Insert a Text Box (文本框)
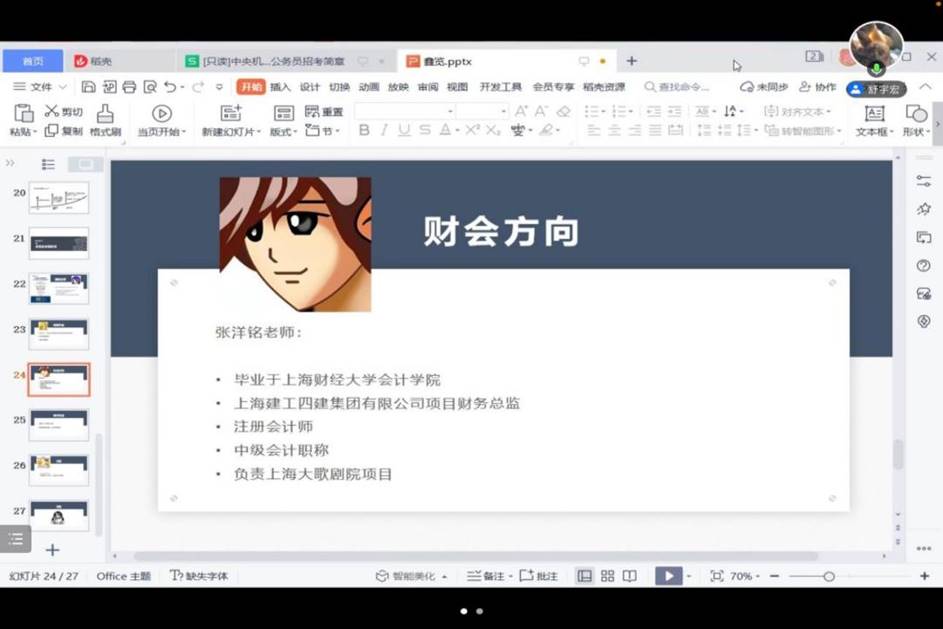This screenshot has width=943, height=629. pyautogui.click(x=873, y=113)
